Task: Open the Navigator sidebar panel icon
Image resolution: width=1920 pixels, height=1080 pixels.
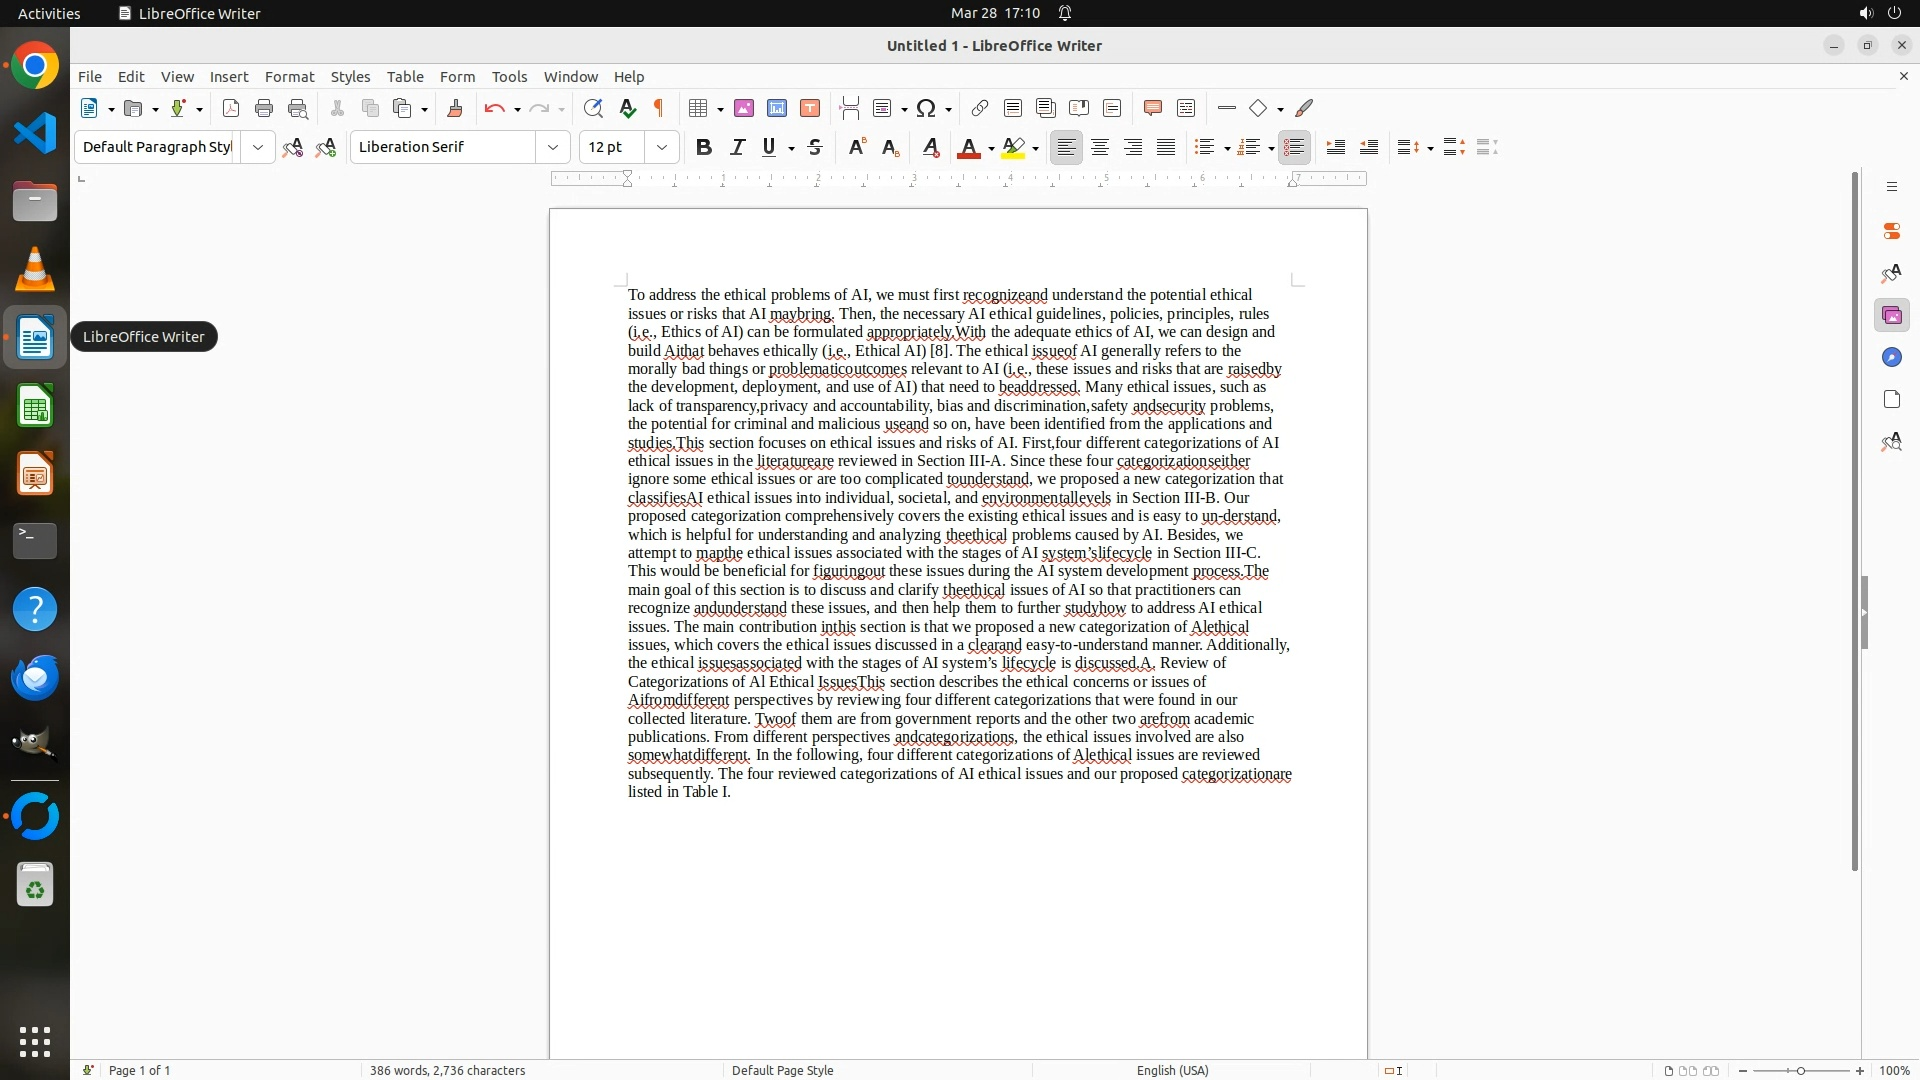Action: tap(1891, 358)
